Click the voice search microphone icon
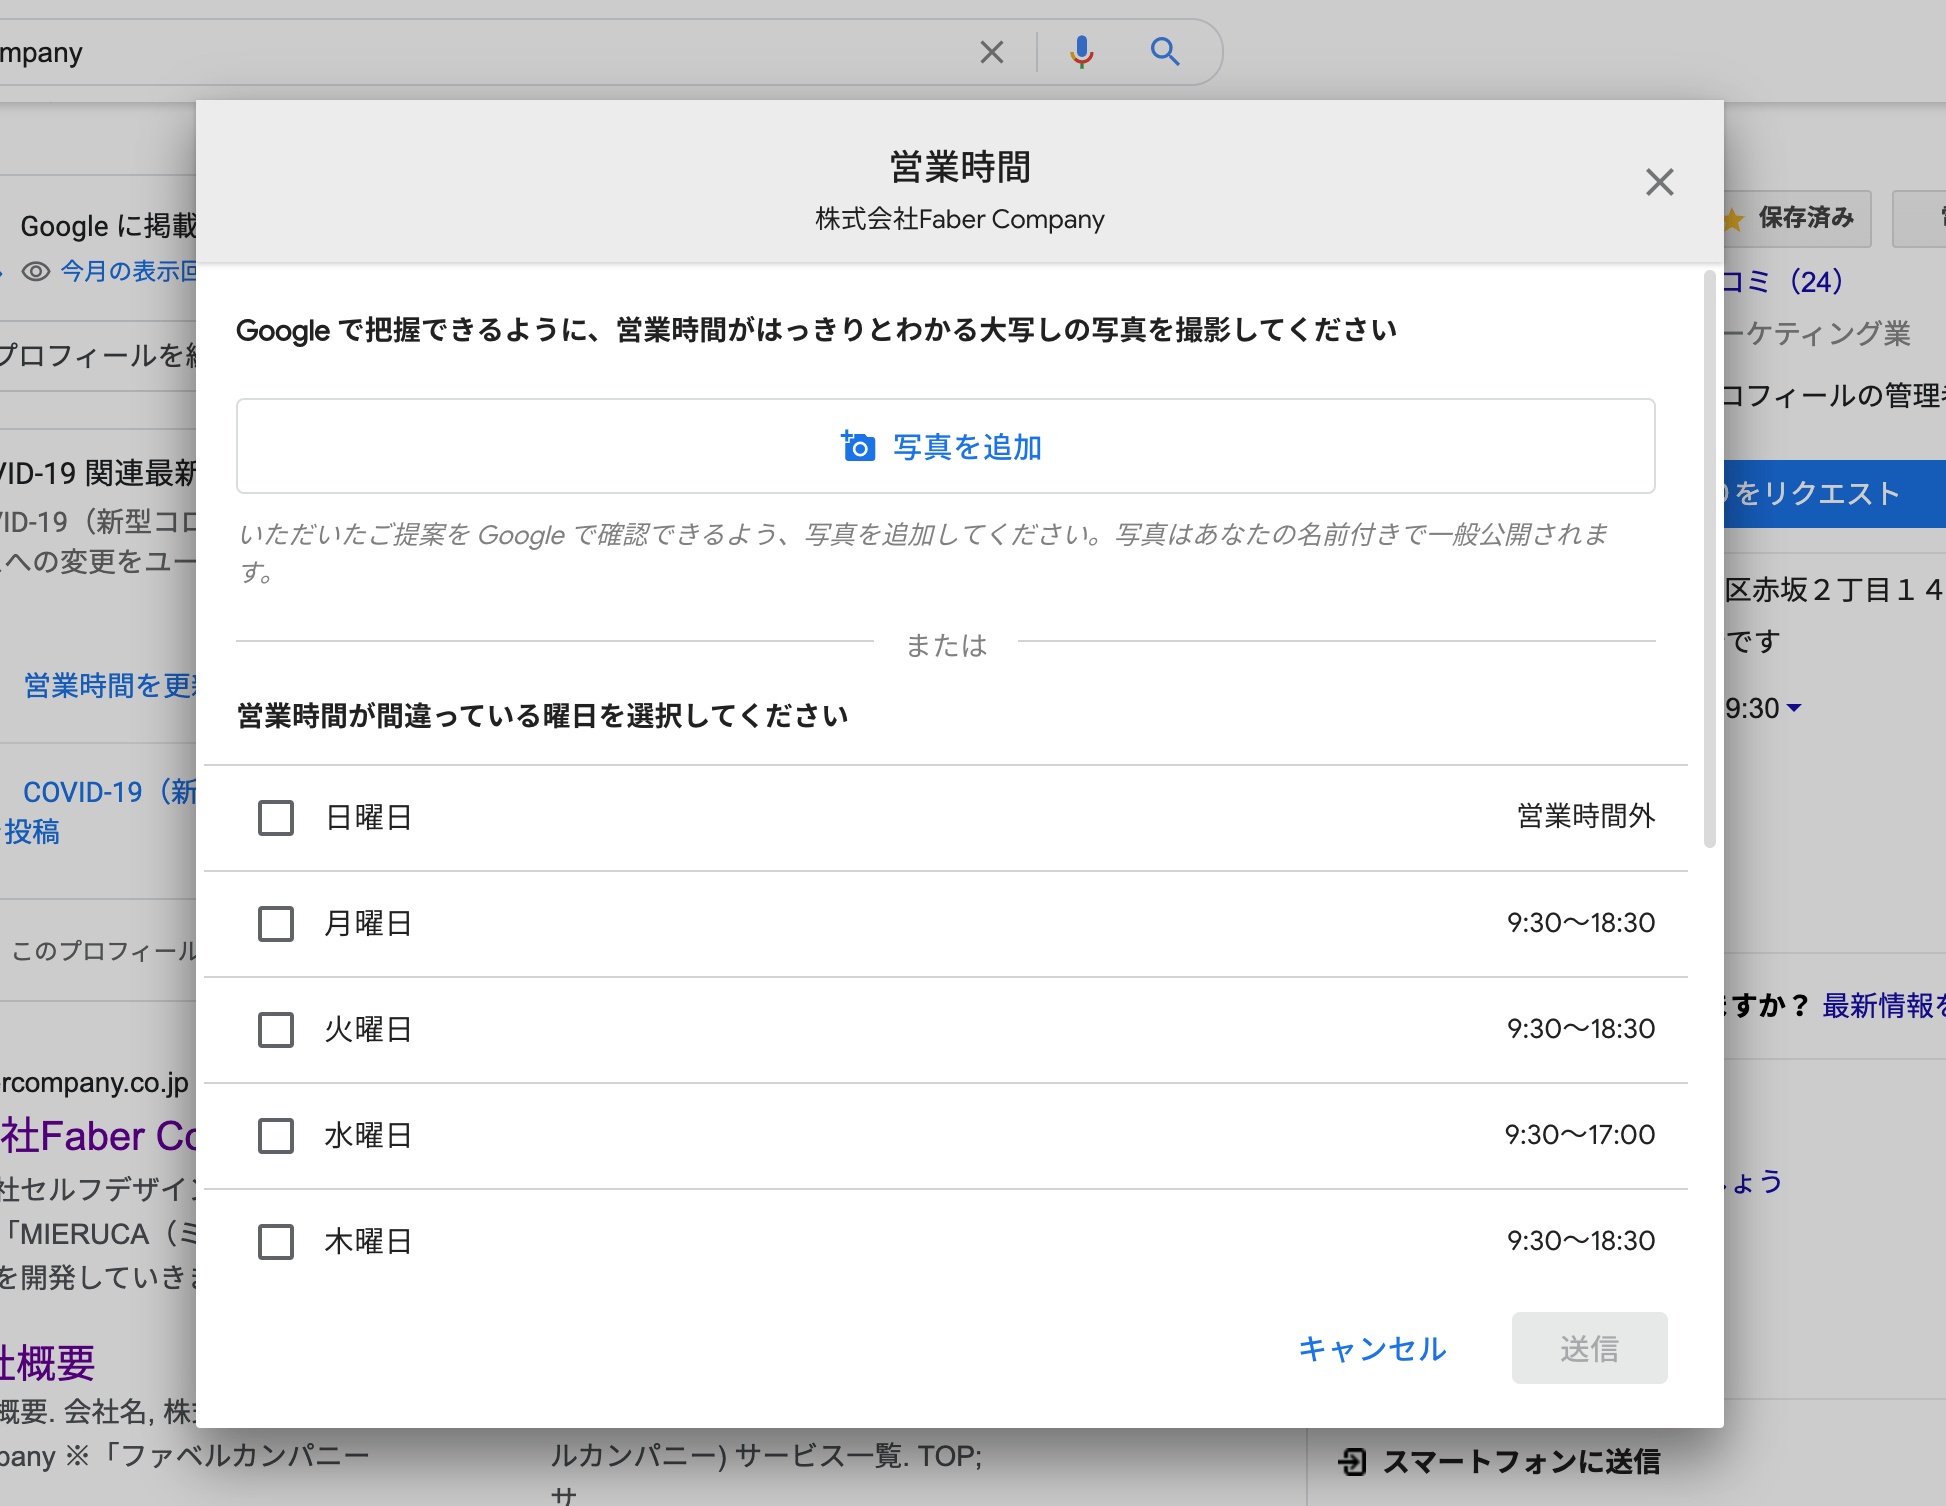The image size is (1946, 1506). (x=1081, y=52)
